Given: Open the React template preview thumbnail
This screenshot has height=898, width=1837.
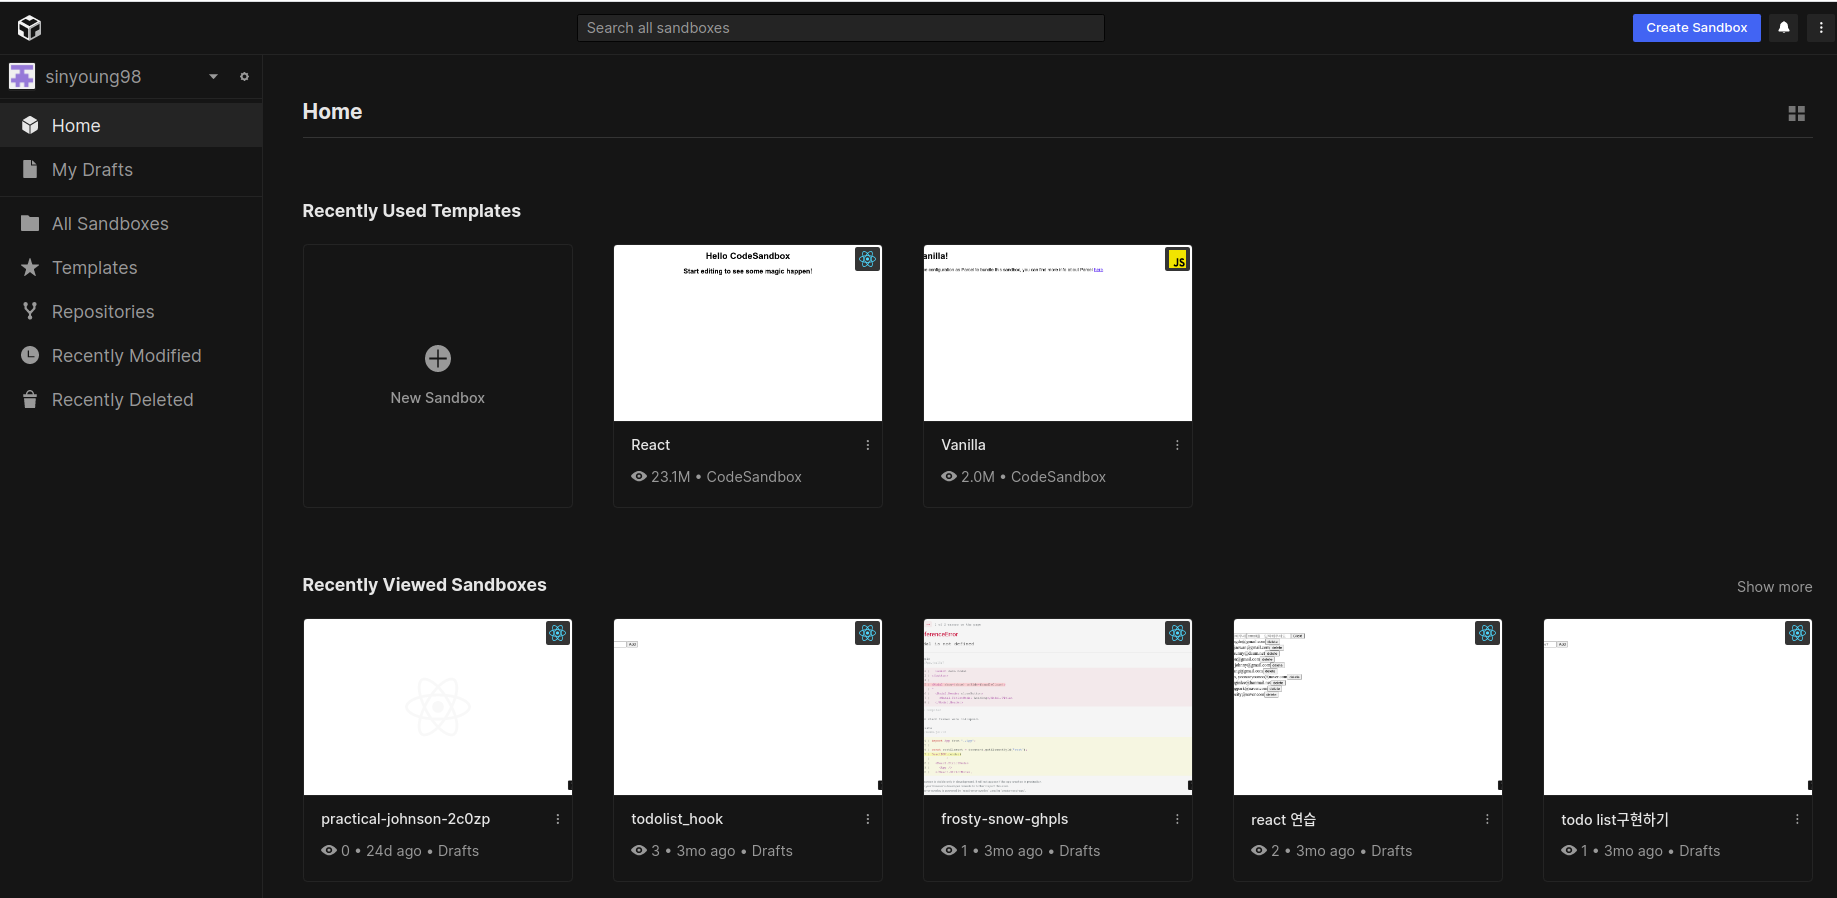Looking at the screenshot, I should 748,333.
